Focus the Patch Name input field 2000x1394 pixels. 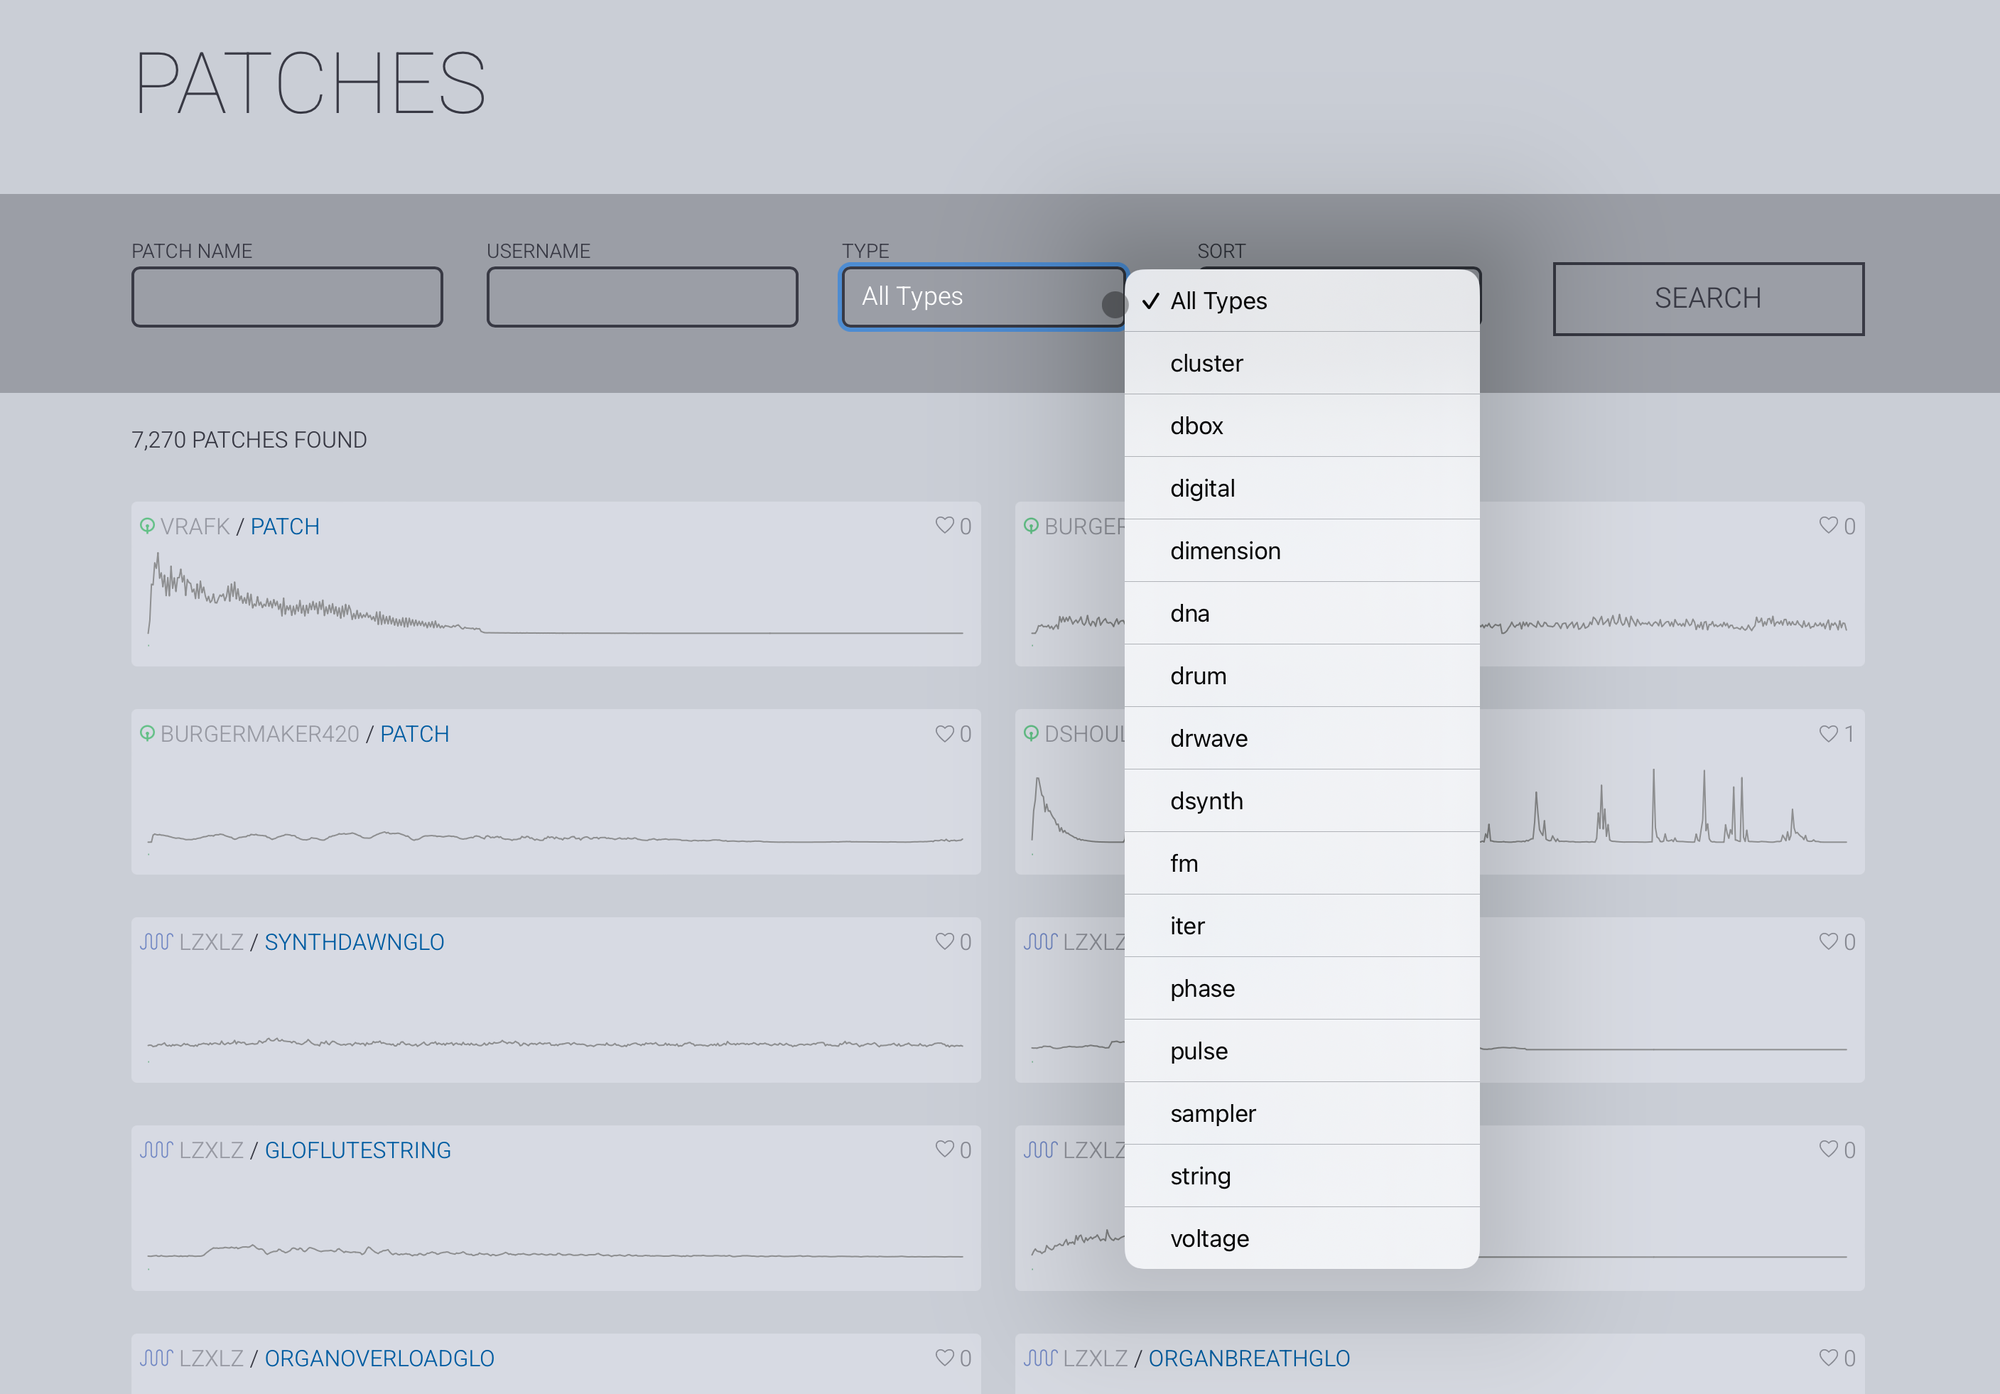287,297
